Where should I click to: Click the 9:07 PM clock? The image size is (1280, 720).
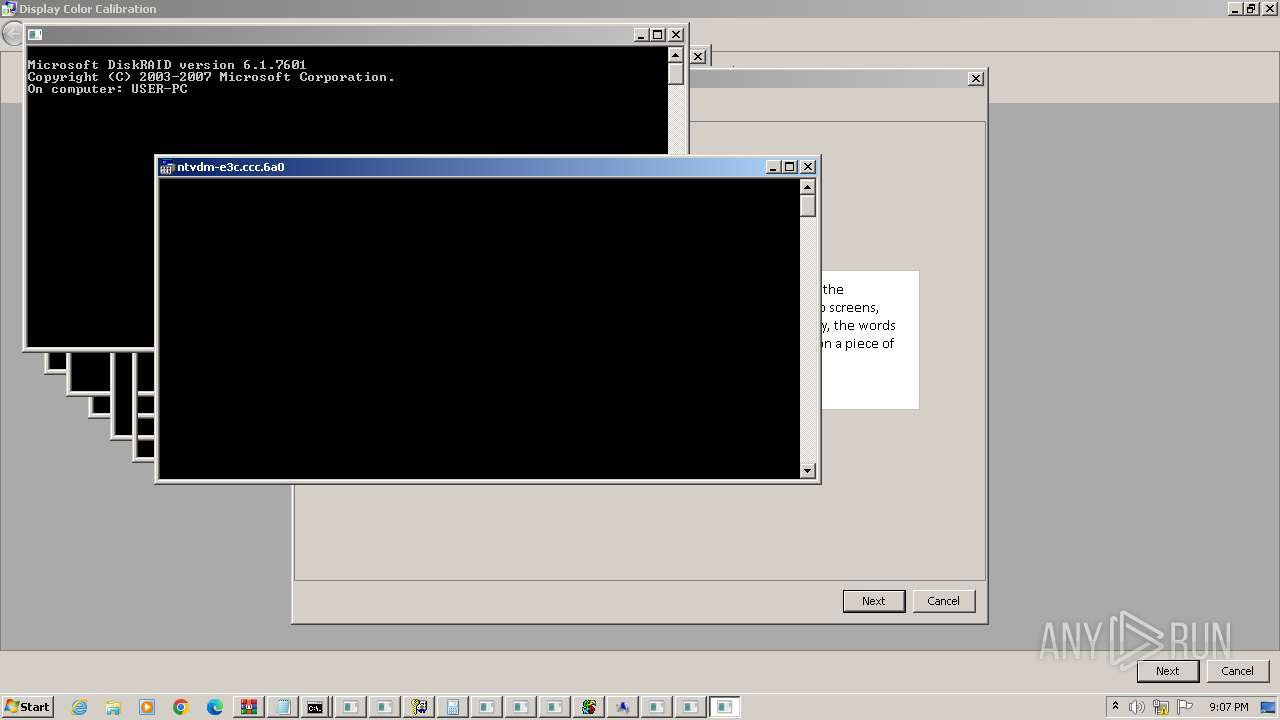1228,707
